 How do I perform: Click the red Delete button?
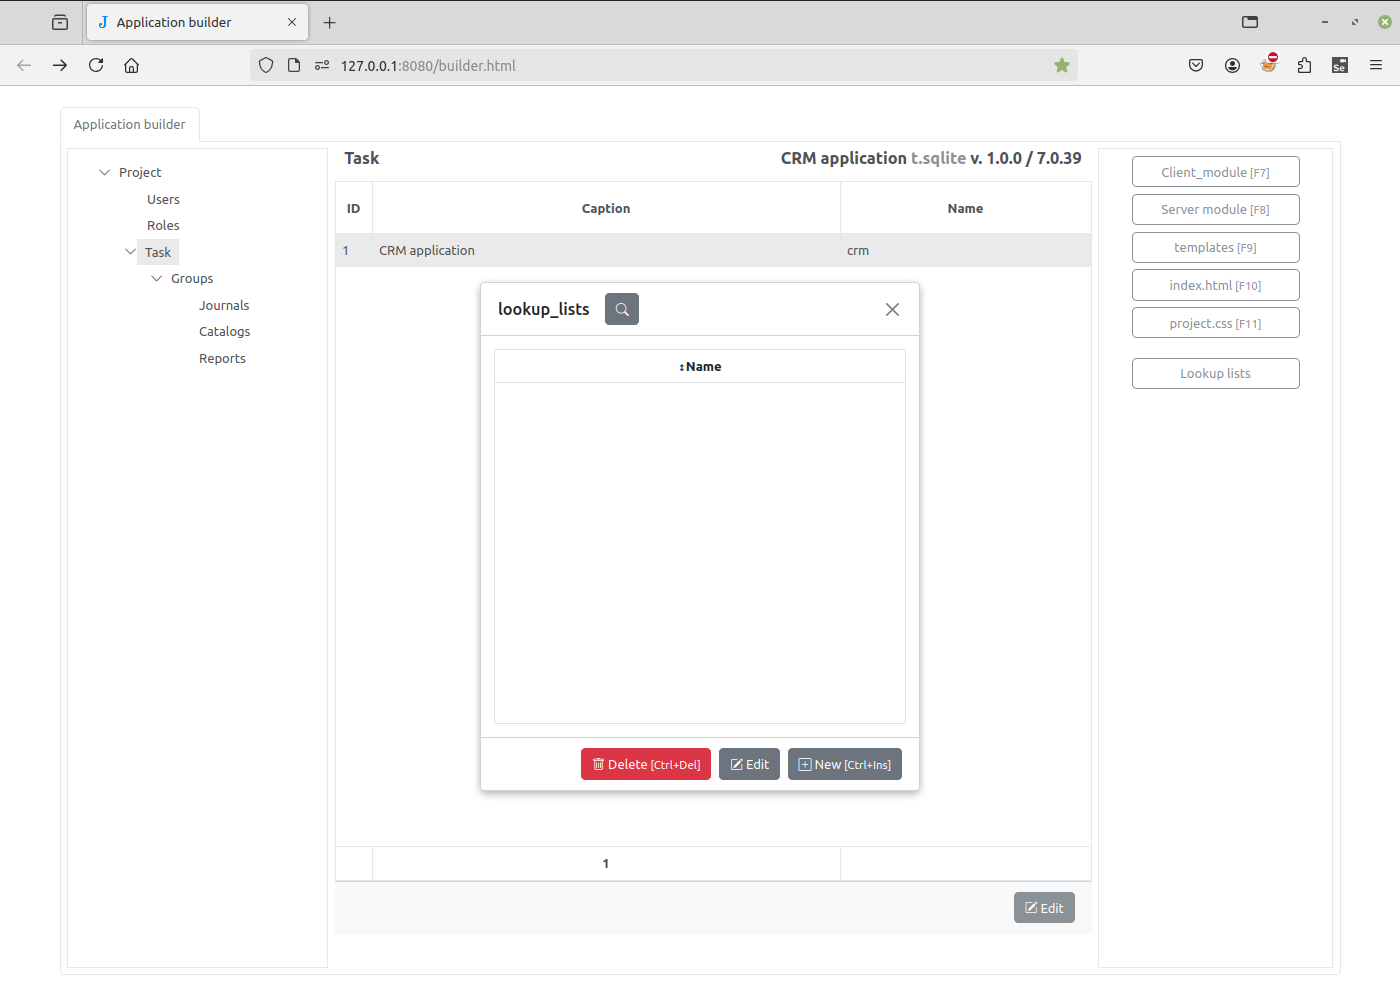(645, 764)
